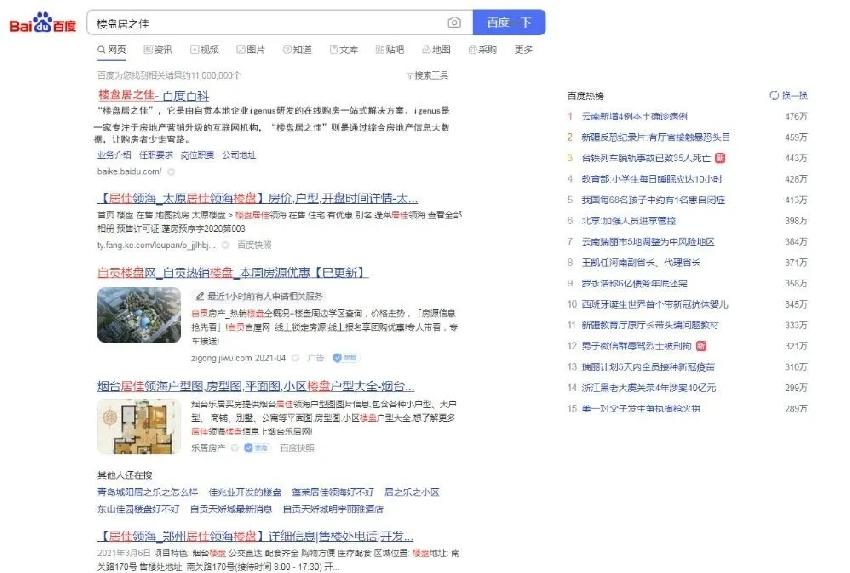Open the 地图 tab
This screenshot has height=573, width=850.
435,49
